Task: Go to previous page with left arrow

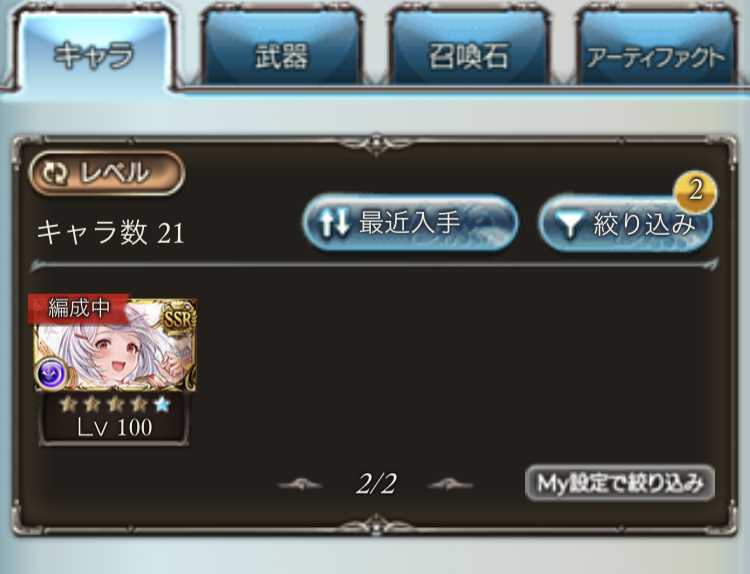Action: click(x=300, y=485)
